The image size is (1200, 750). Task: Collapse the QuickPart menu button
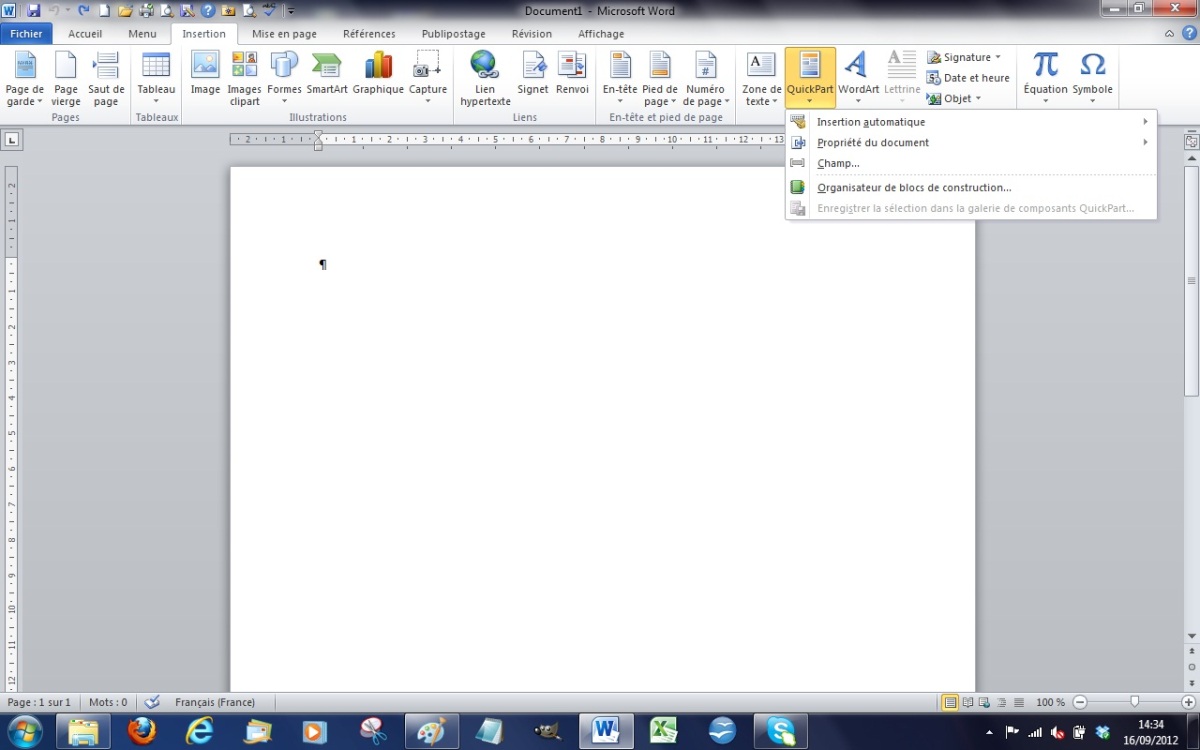(810, 79)
